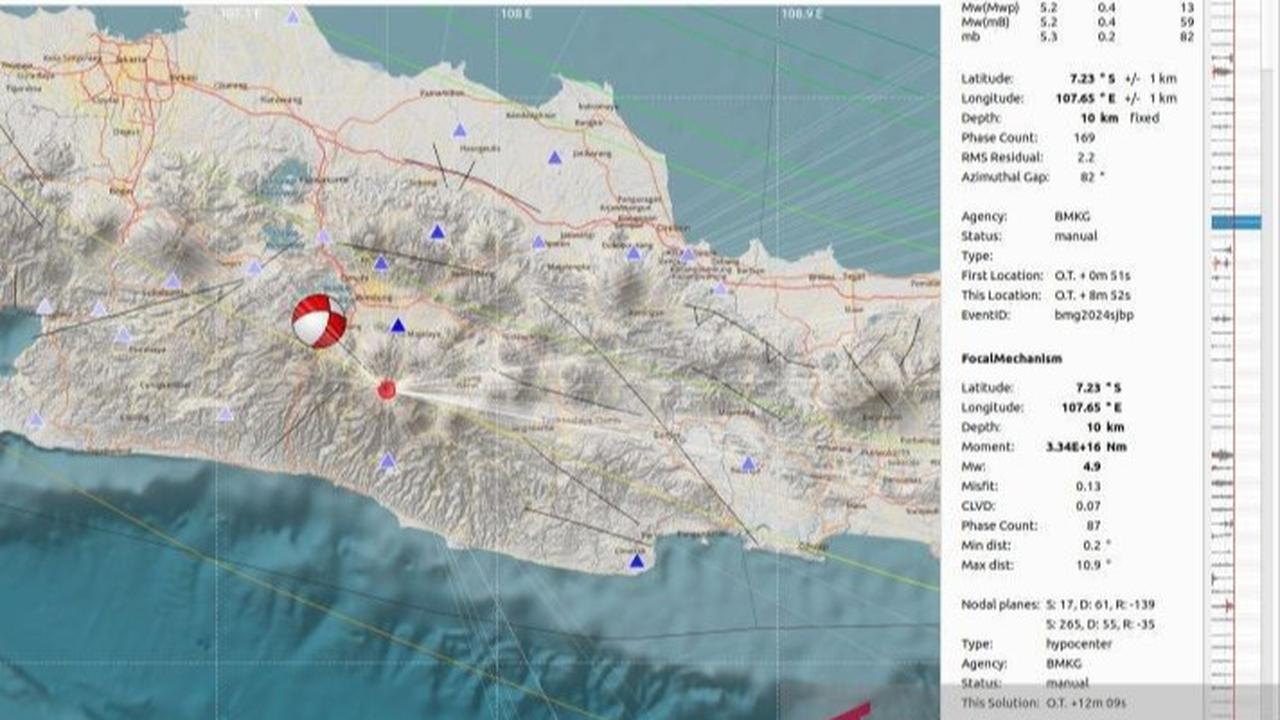The width and height of the screenshot is (1280, 720).
Task: Click the '108 E' longitude grid label
Action: [x=516, y=15]
